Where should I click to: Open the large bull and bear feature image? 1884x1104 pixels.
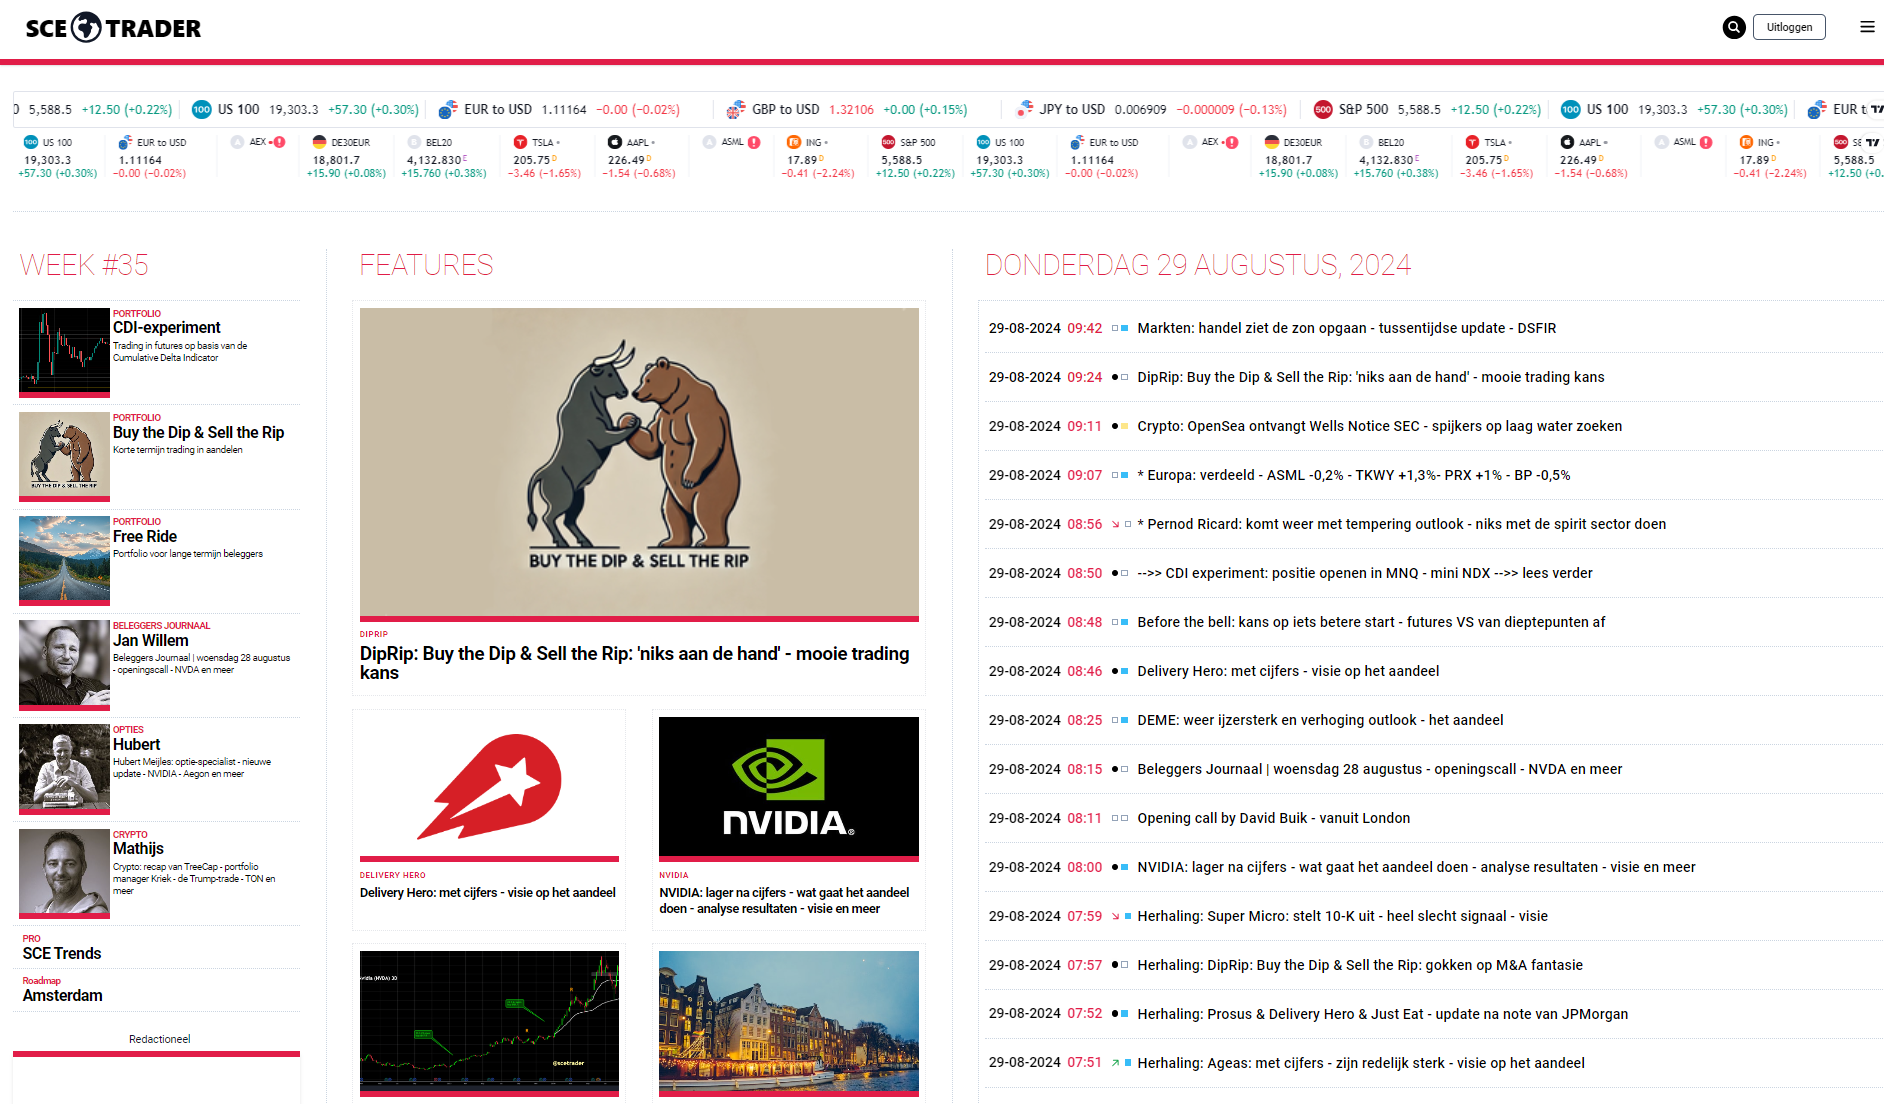(x=639, y=463)
